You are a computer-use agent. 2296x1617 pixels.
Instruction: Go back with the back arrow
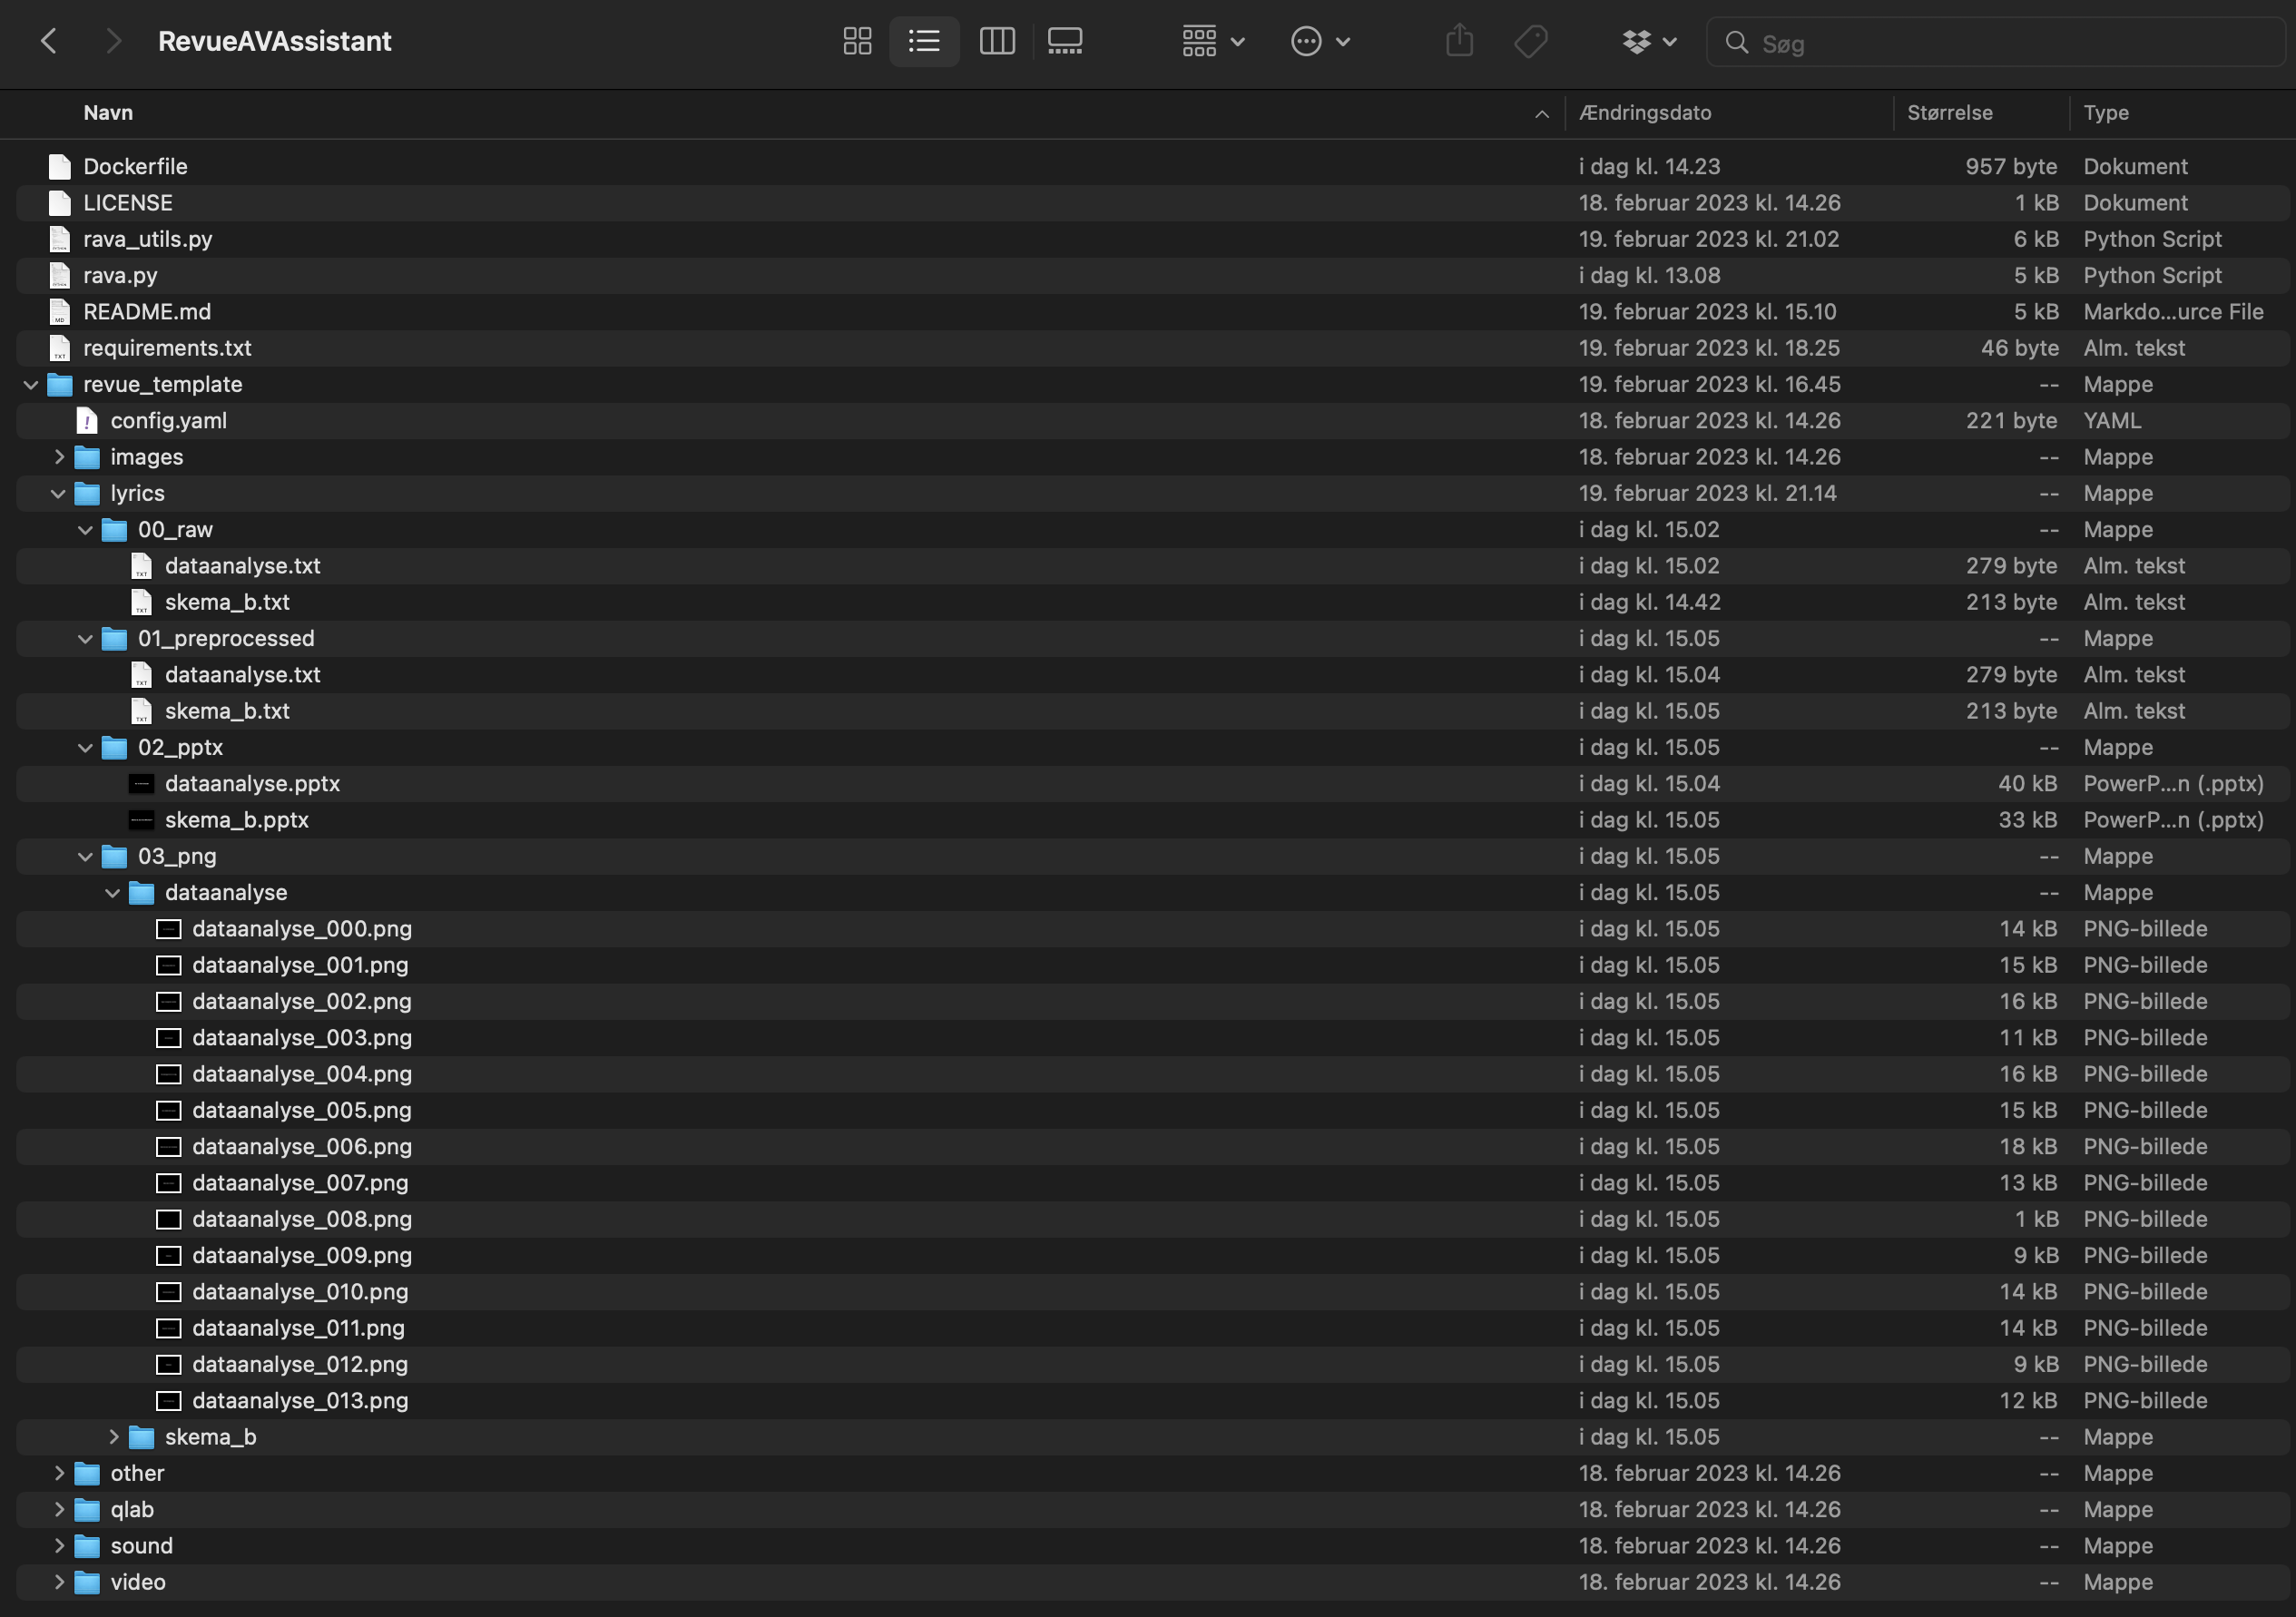click(x=48, y=41)
